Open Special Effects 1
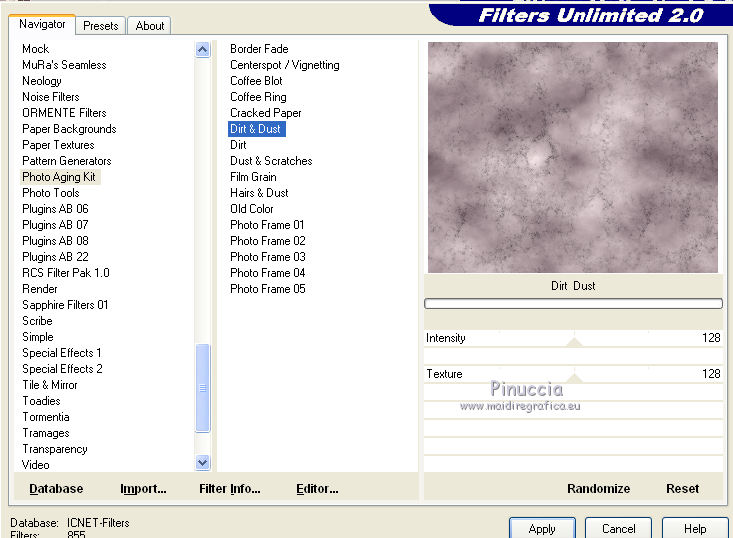This screenshot has width=733, height=538. click(x=62, y=353)
